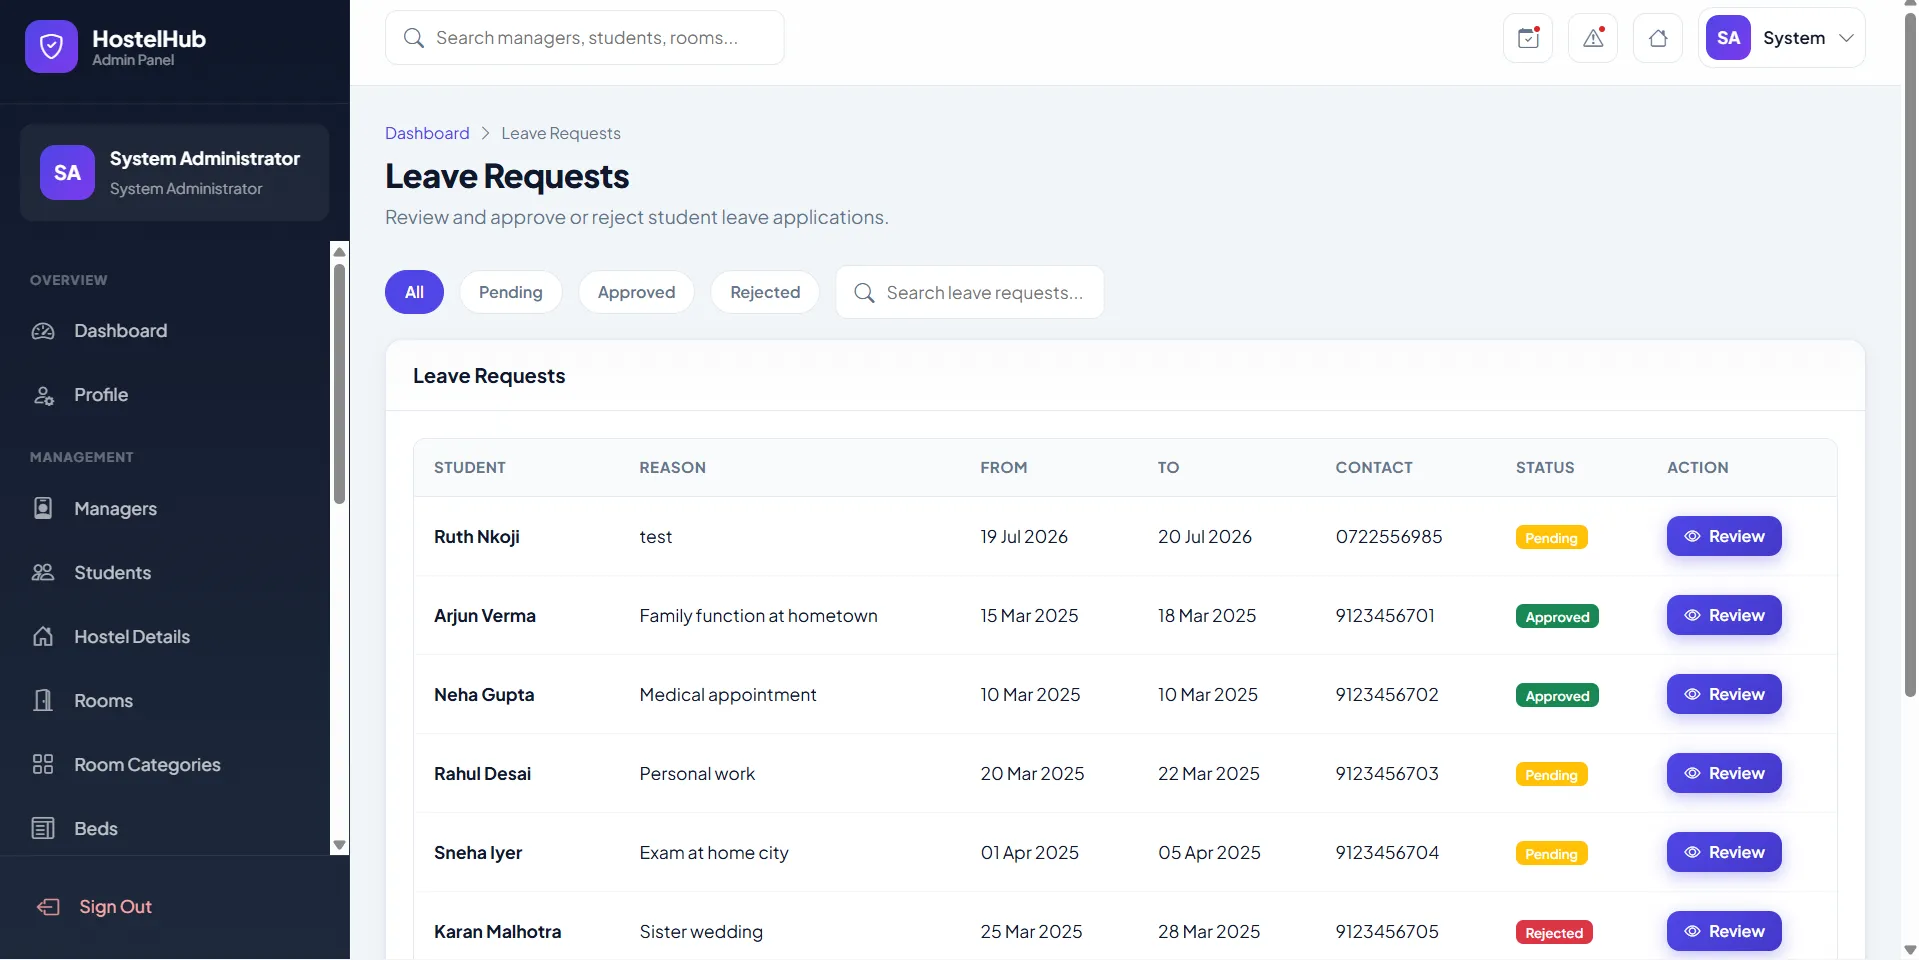Click the System Administrator profile card

175,173
